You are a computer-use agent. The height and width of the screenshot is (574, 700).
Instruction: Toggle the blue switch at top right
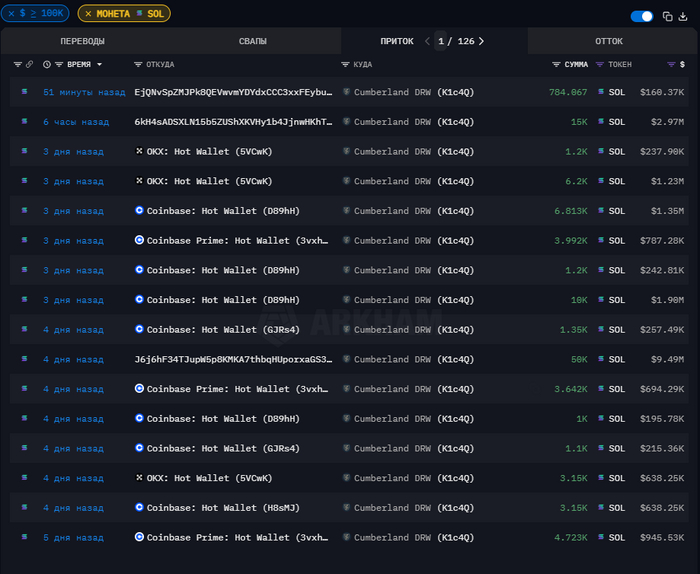tap(641, 17)
